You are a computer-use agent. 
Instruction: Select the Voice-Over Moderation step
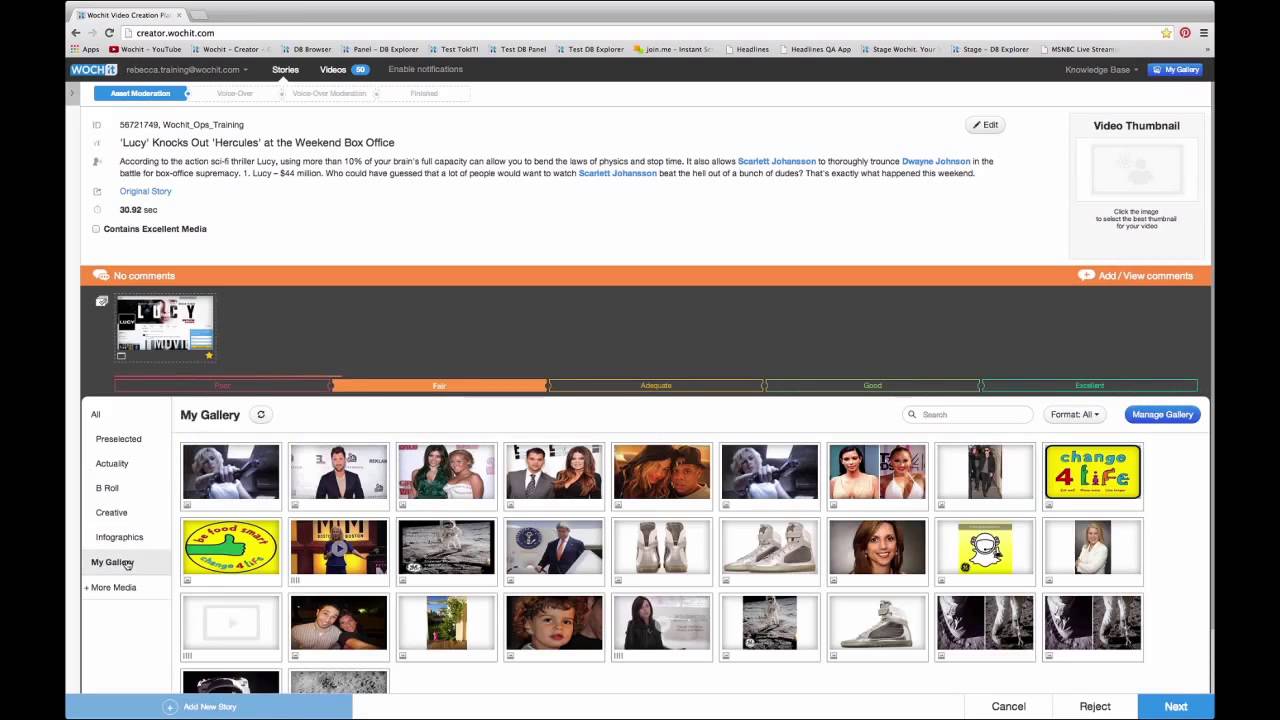pyautogui.click(x=329, y=93)
